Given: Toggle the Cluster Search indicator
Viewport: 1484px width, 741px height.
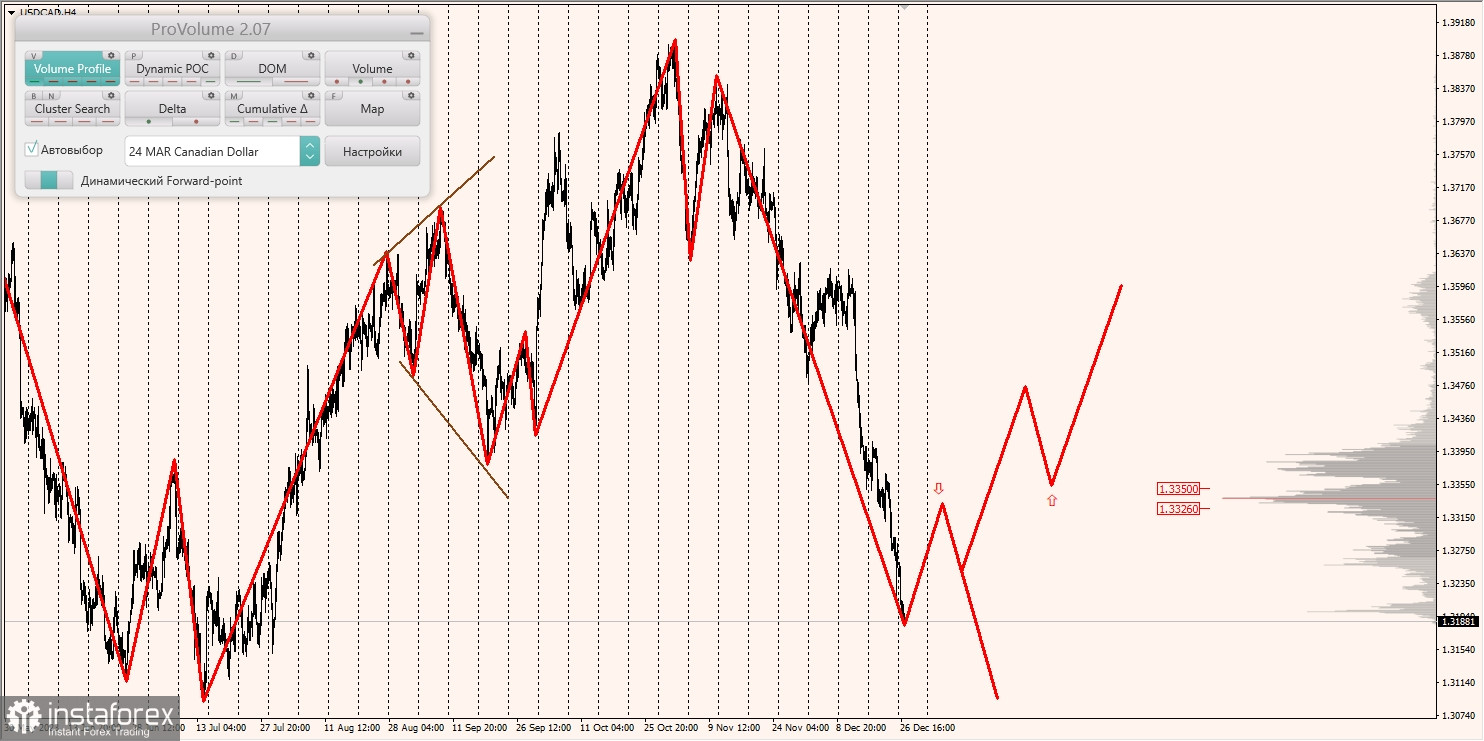Looking at the screenshot, I should click(72, 108).
